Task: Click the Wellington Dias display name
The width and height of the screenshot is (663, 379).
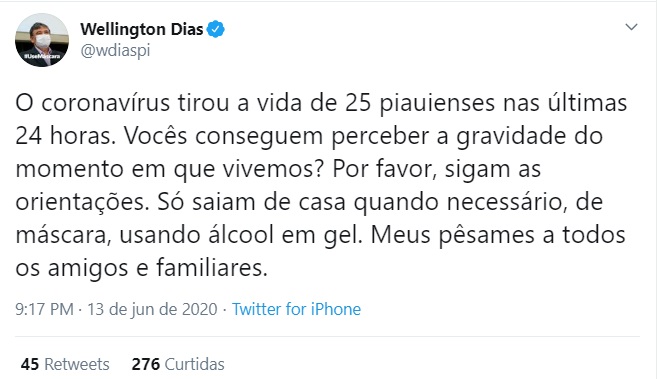Action: pyautogui.click(x=142, y=29)
